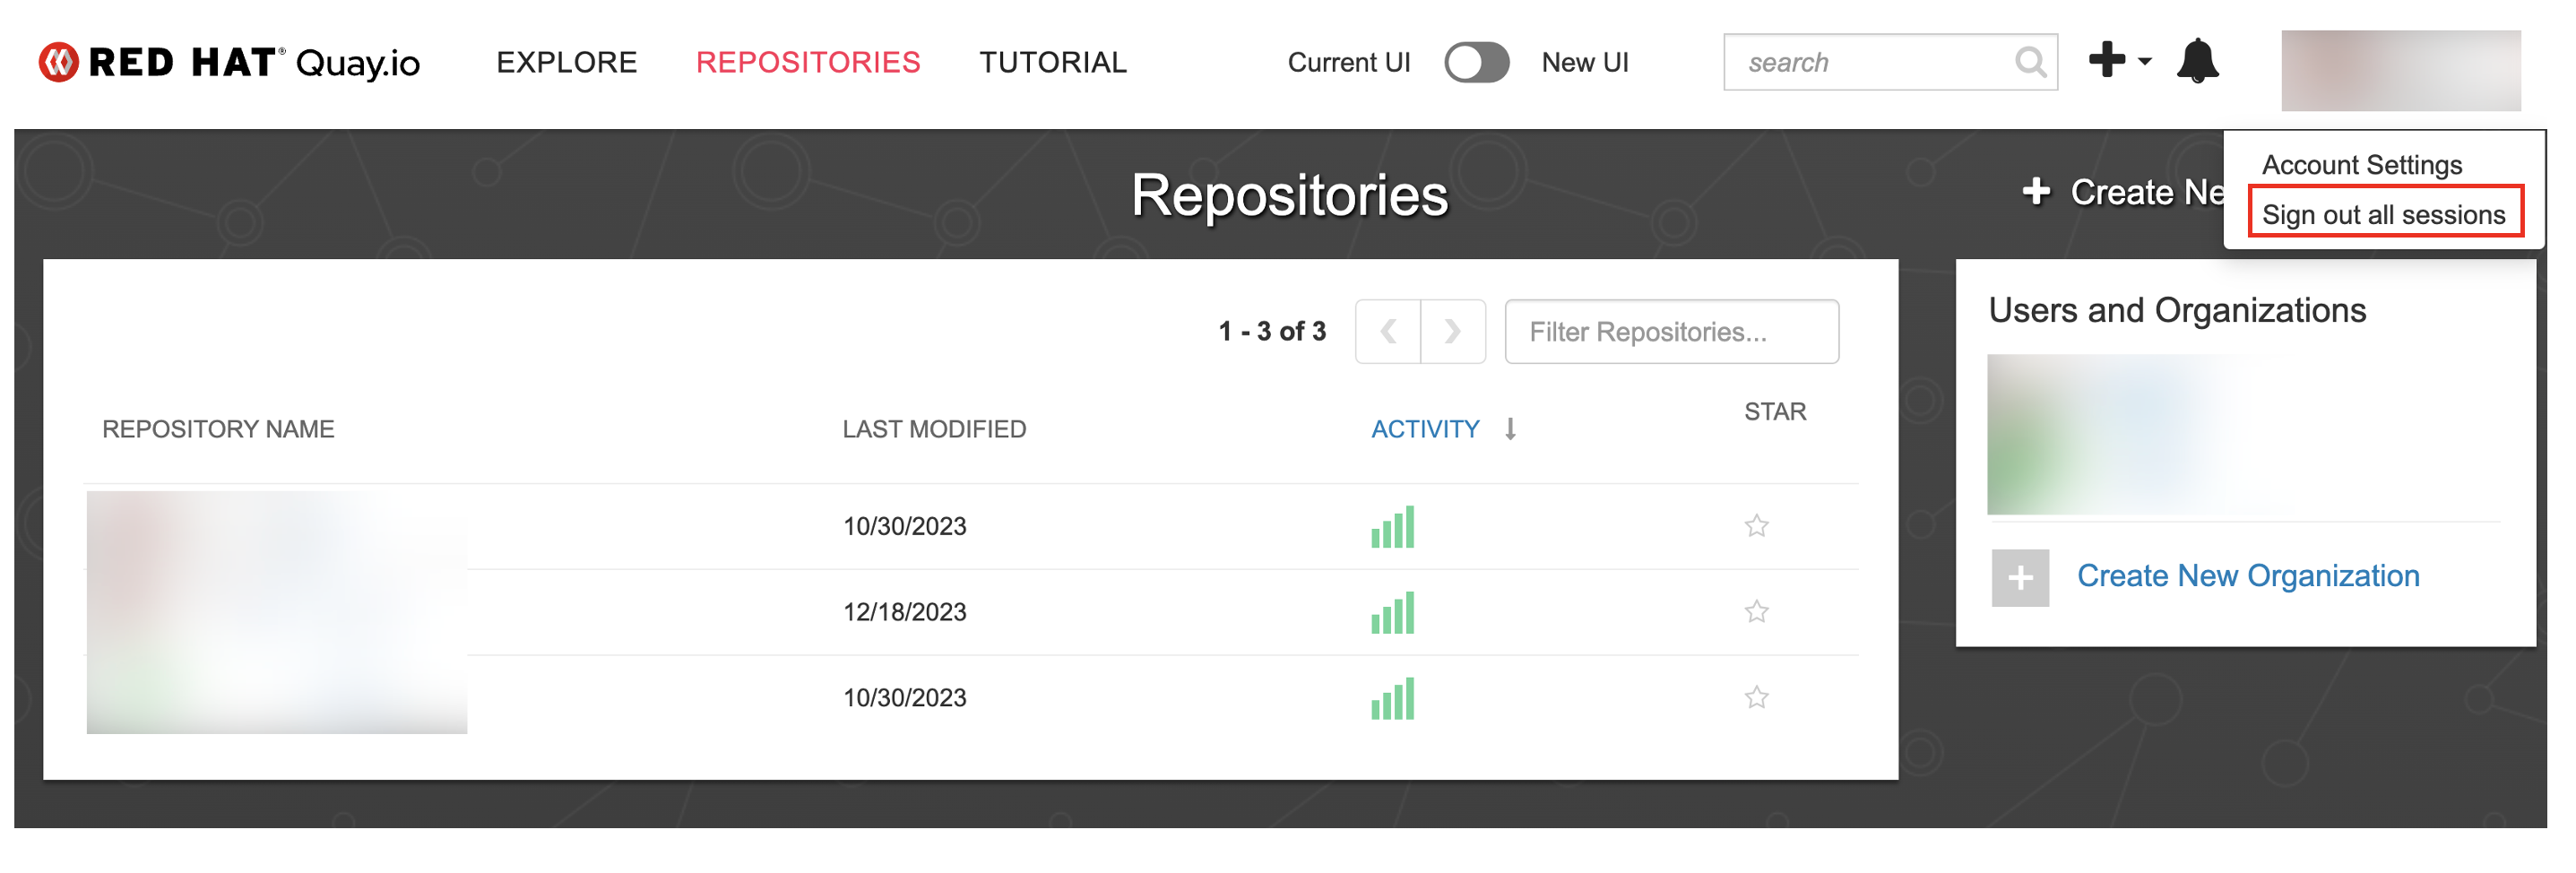Choose Sign out all sessions
Screen dimensions: 2576x873
tap(2382, 214)
